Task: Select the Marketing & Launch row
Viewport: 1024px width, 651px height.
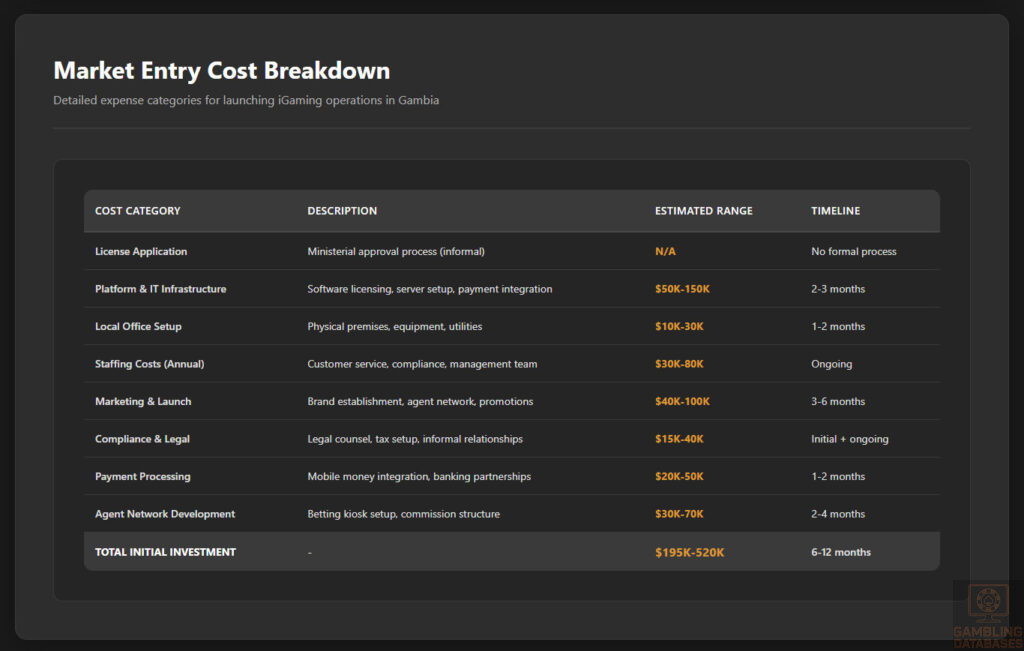Action: point(142,401)
